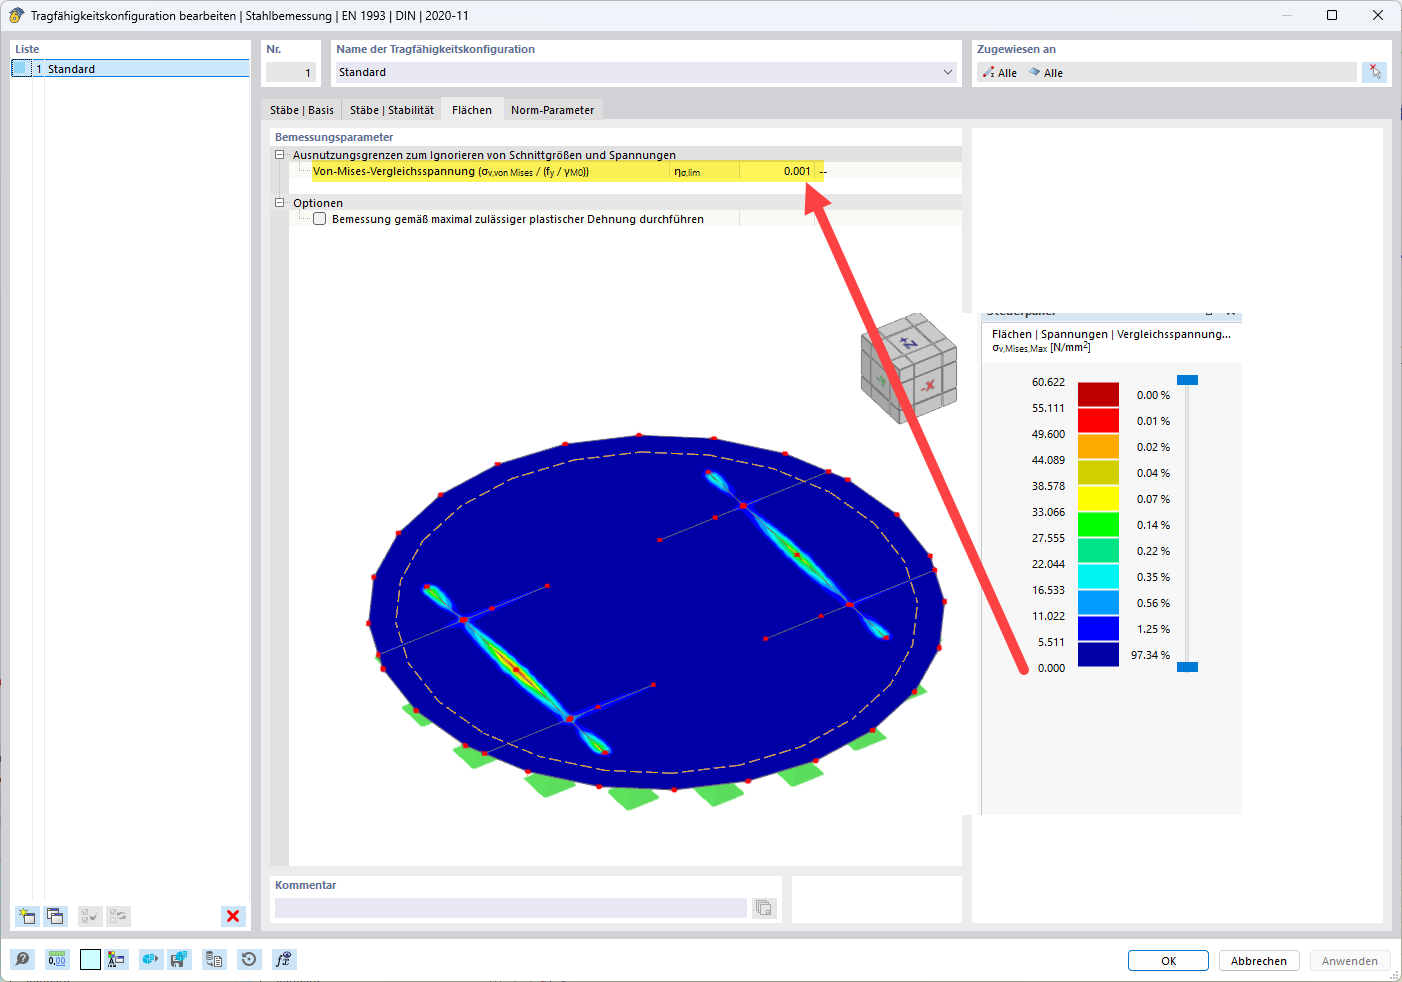Click the member icon labeled Alle
The width and height of the screenshot is (1402, 982).
999,73
